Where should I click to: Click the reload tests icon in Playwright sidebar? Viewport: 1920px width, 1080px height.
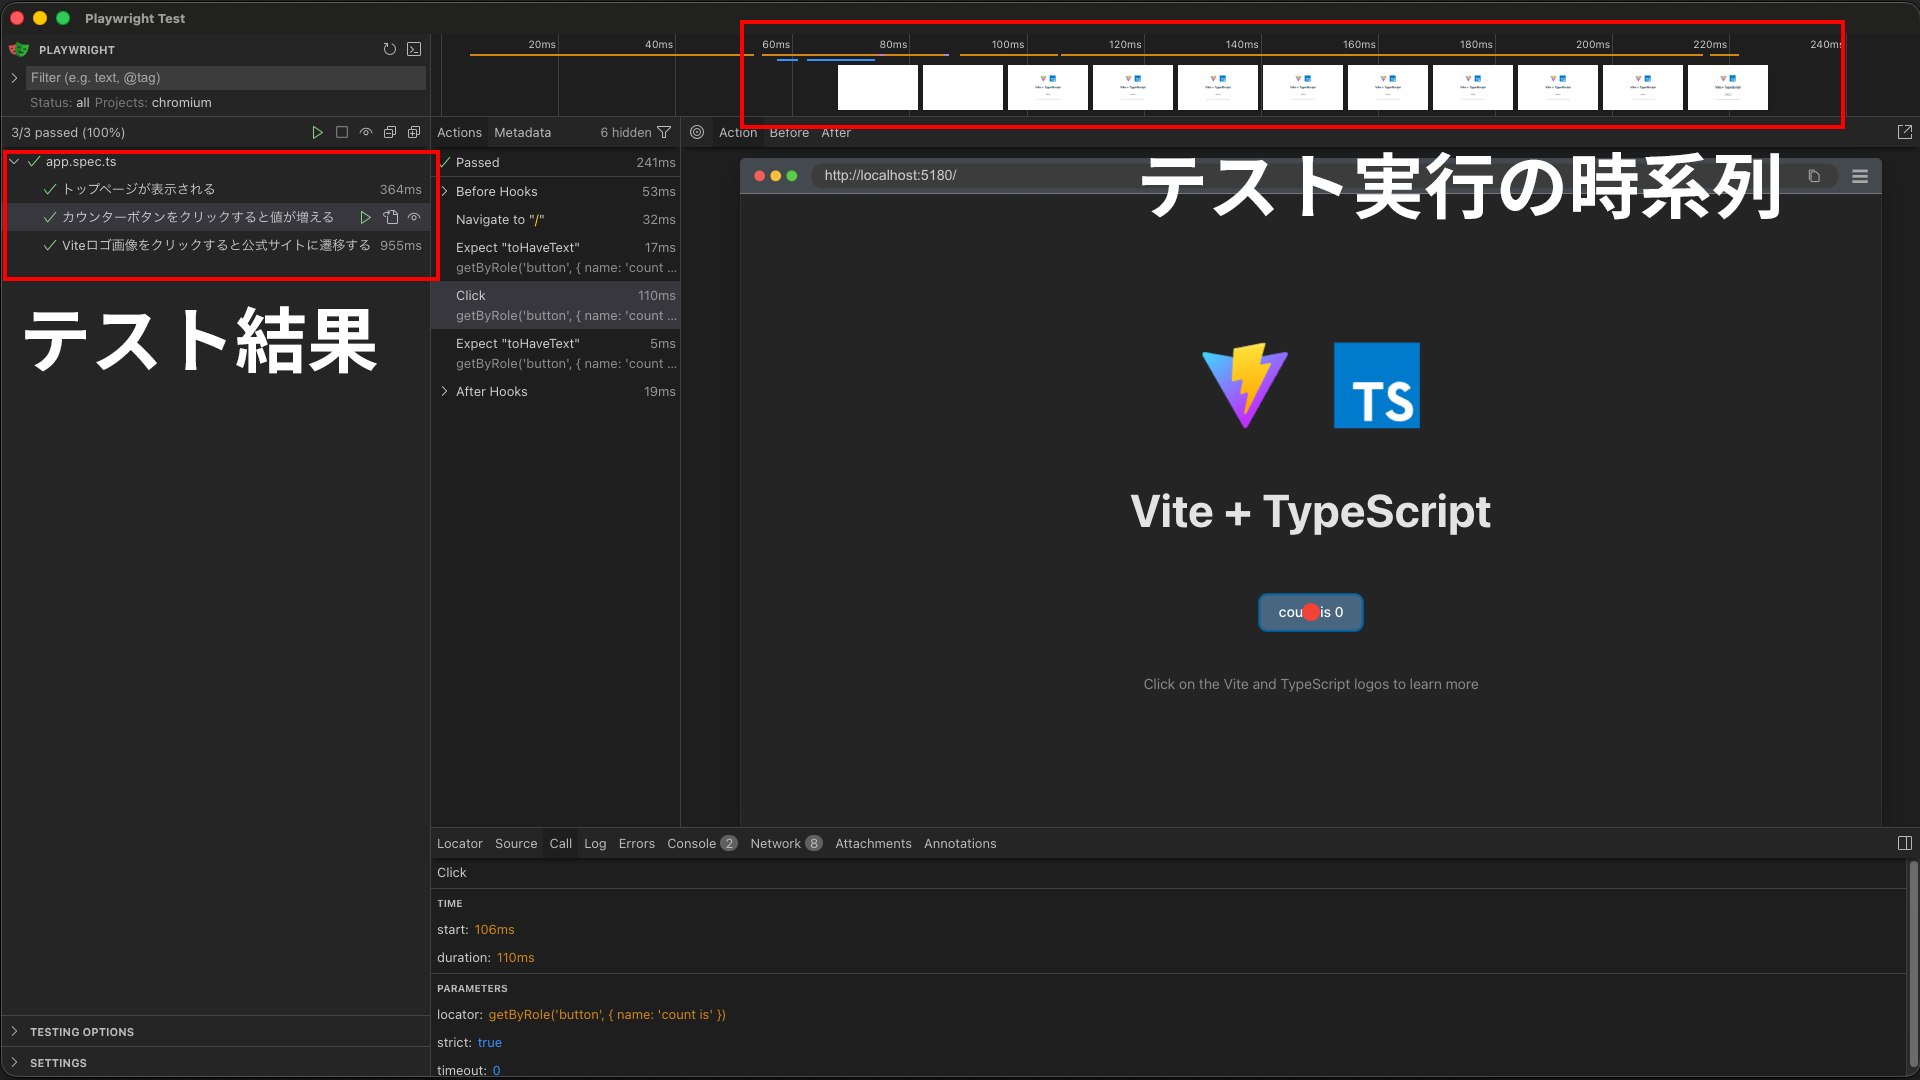[x=390, y=48]
